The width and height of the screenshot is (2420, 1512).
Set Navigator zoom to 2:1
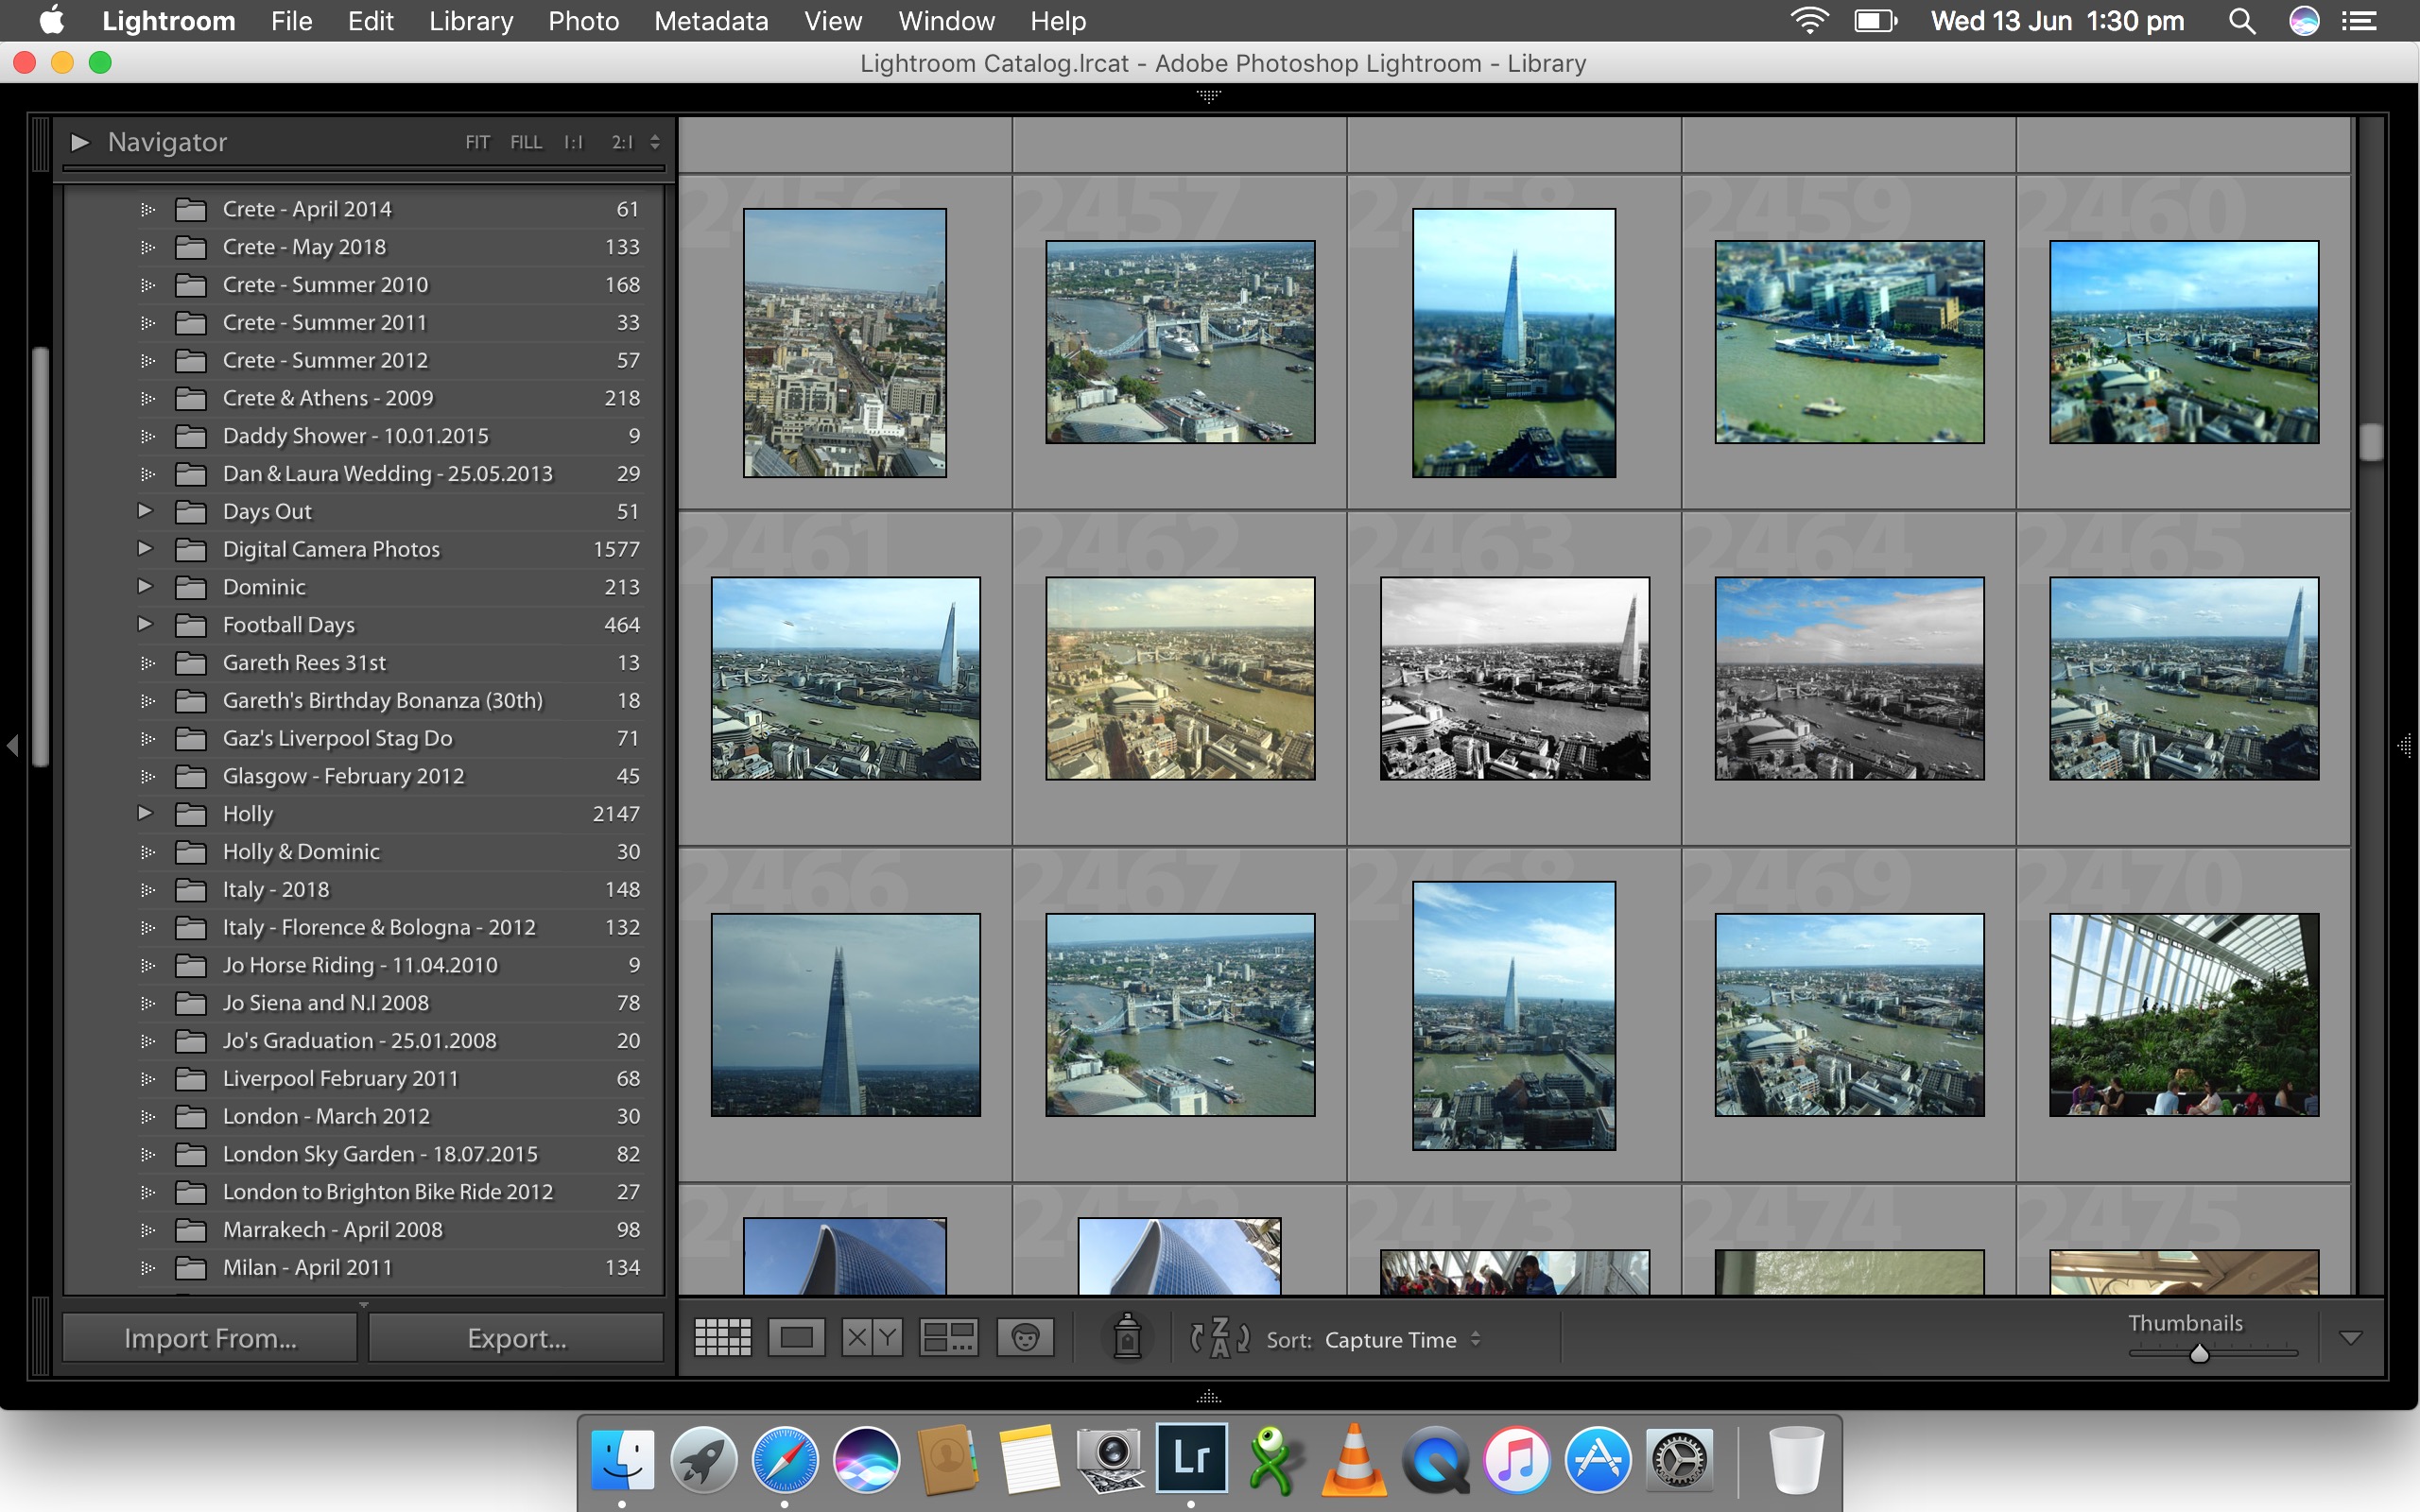click(622, 142)
